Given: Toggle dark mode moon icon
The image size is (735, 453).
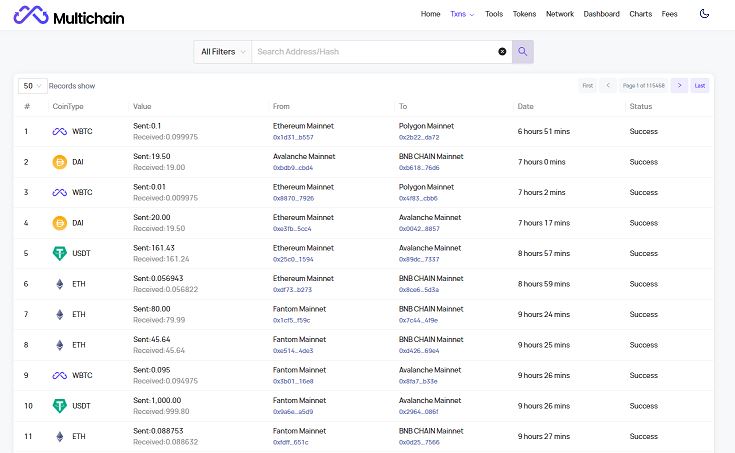Looking at the screenshot, I should pos(704,14).
